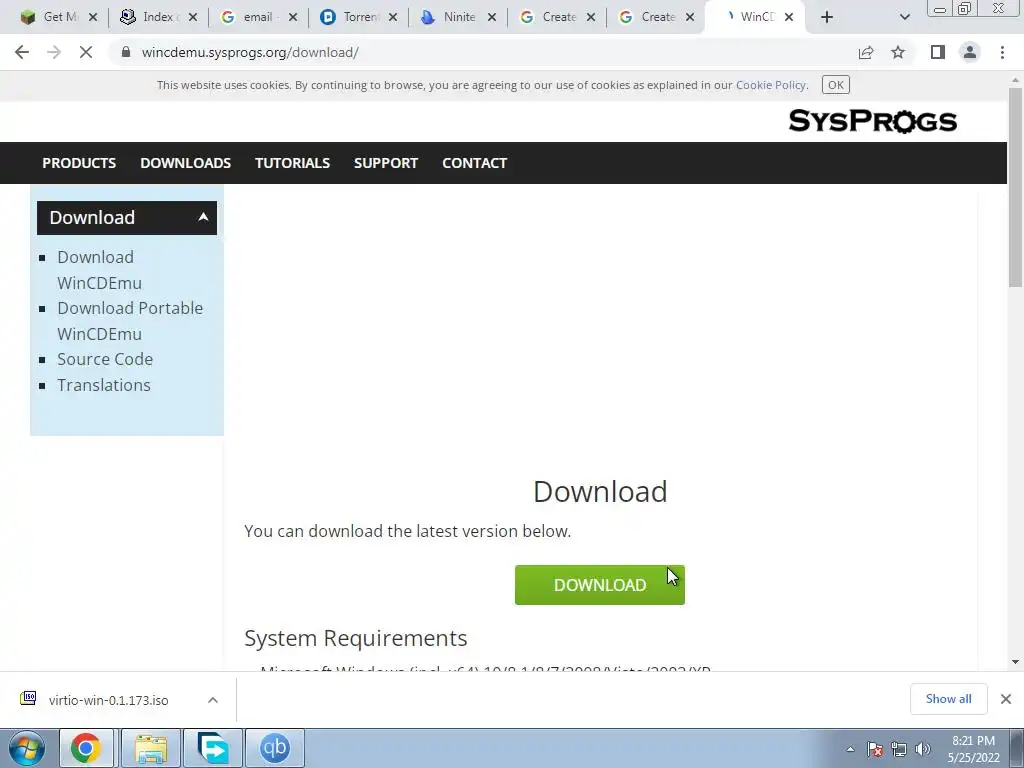Close the Torrent tab
Viewport: 1024px width, 768px height.
[x=392, y=17]
